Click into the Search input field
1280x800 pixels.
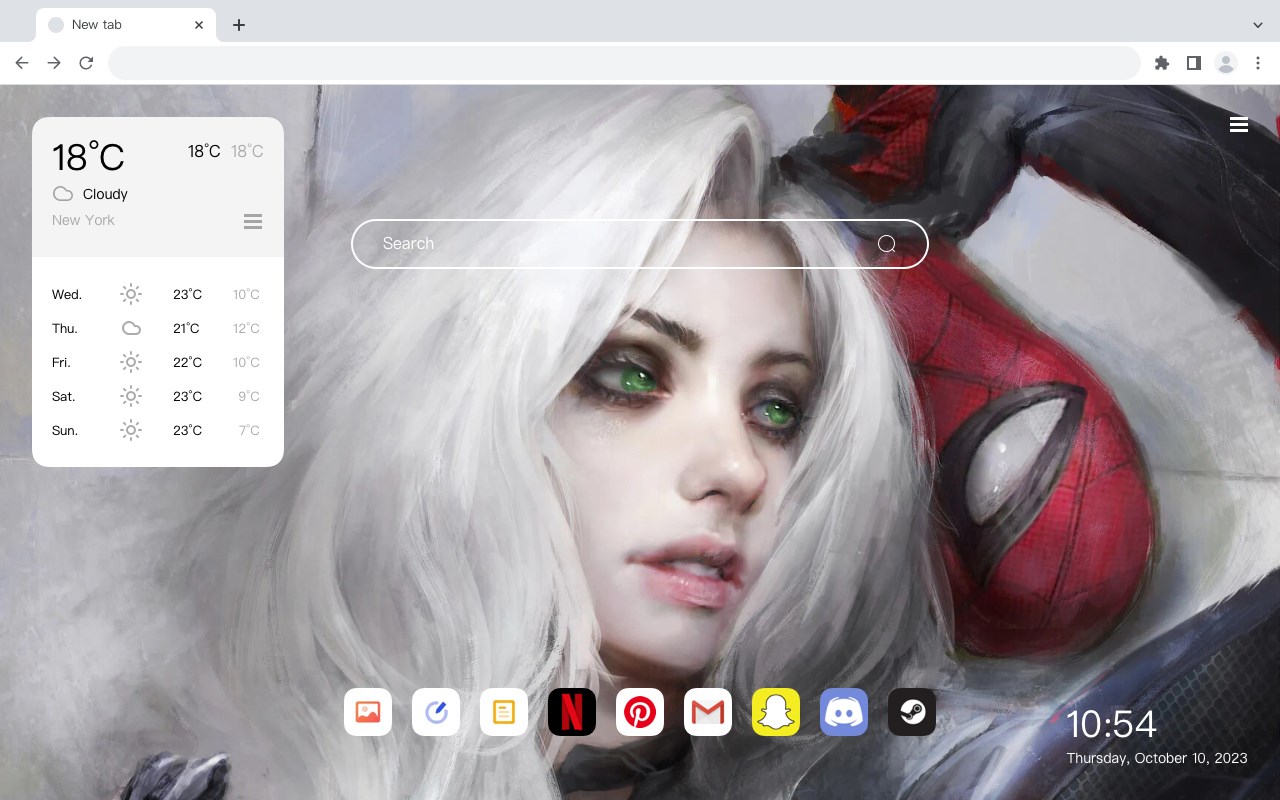pos(640,244)
